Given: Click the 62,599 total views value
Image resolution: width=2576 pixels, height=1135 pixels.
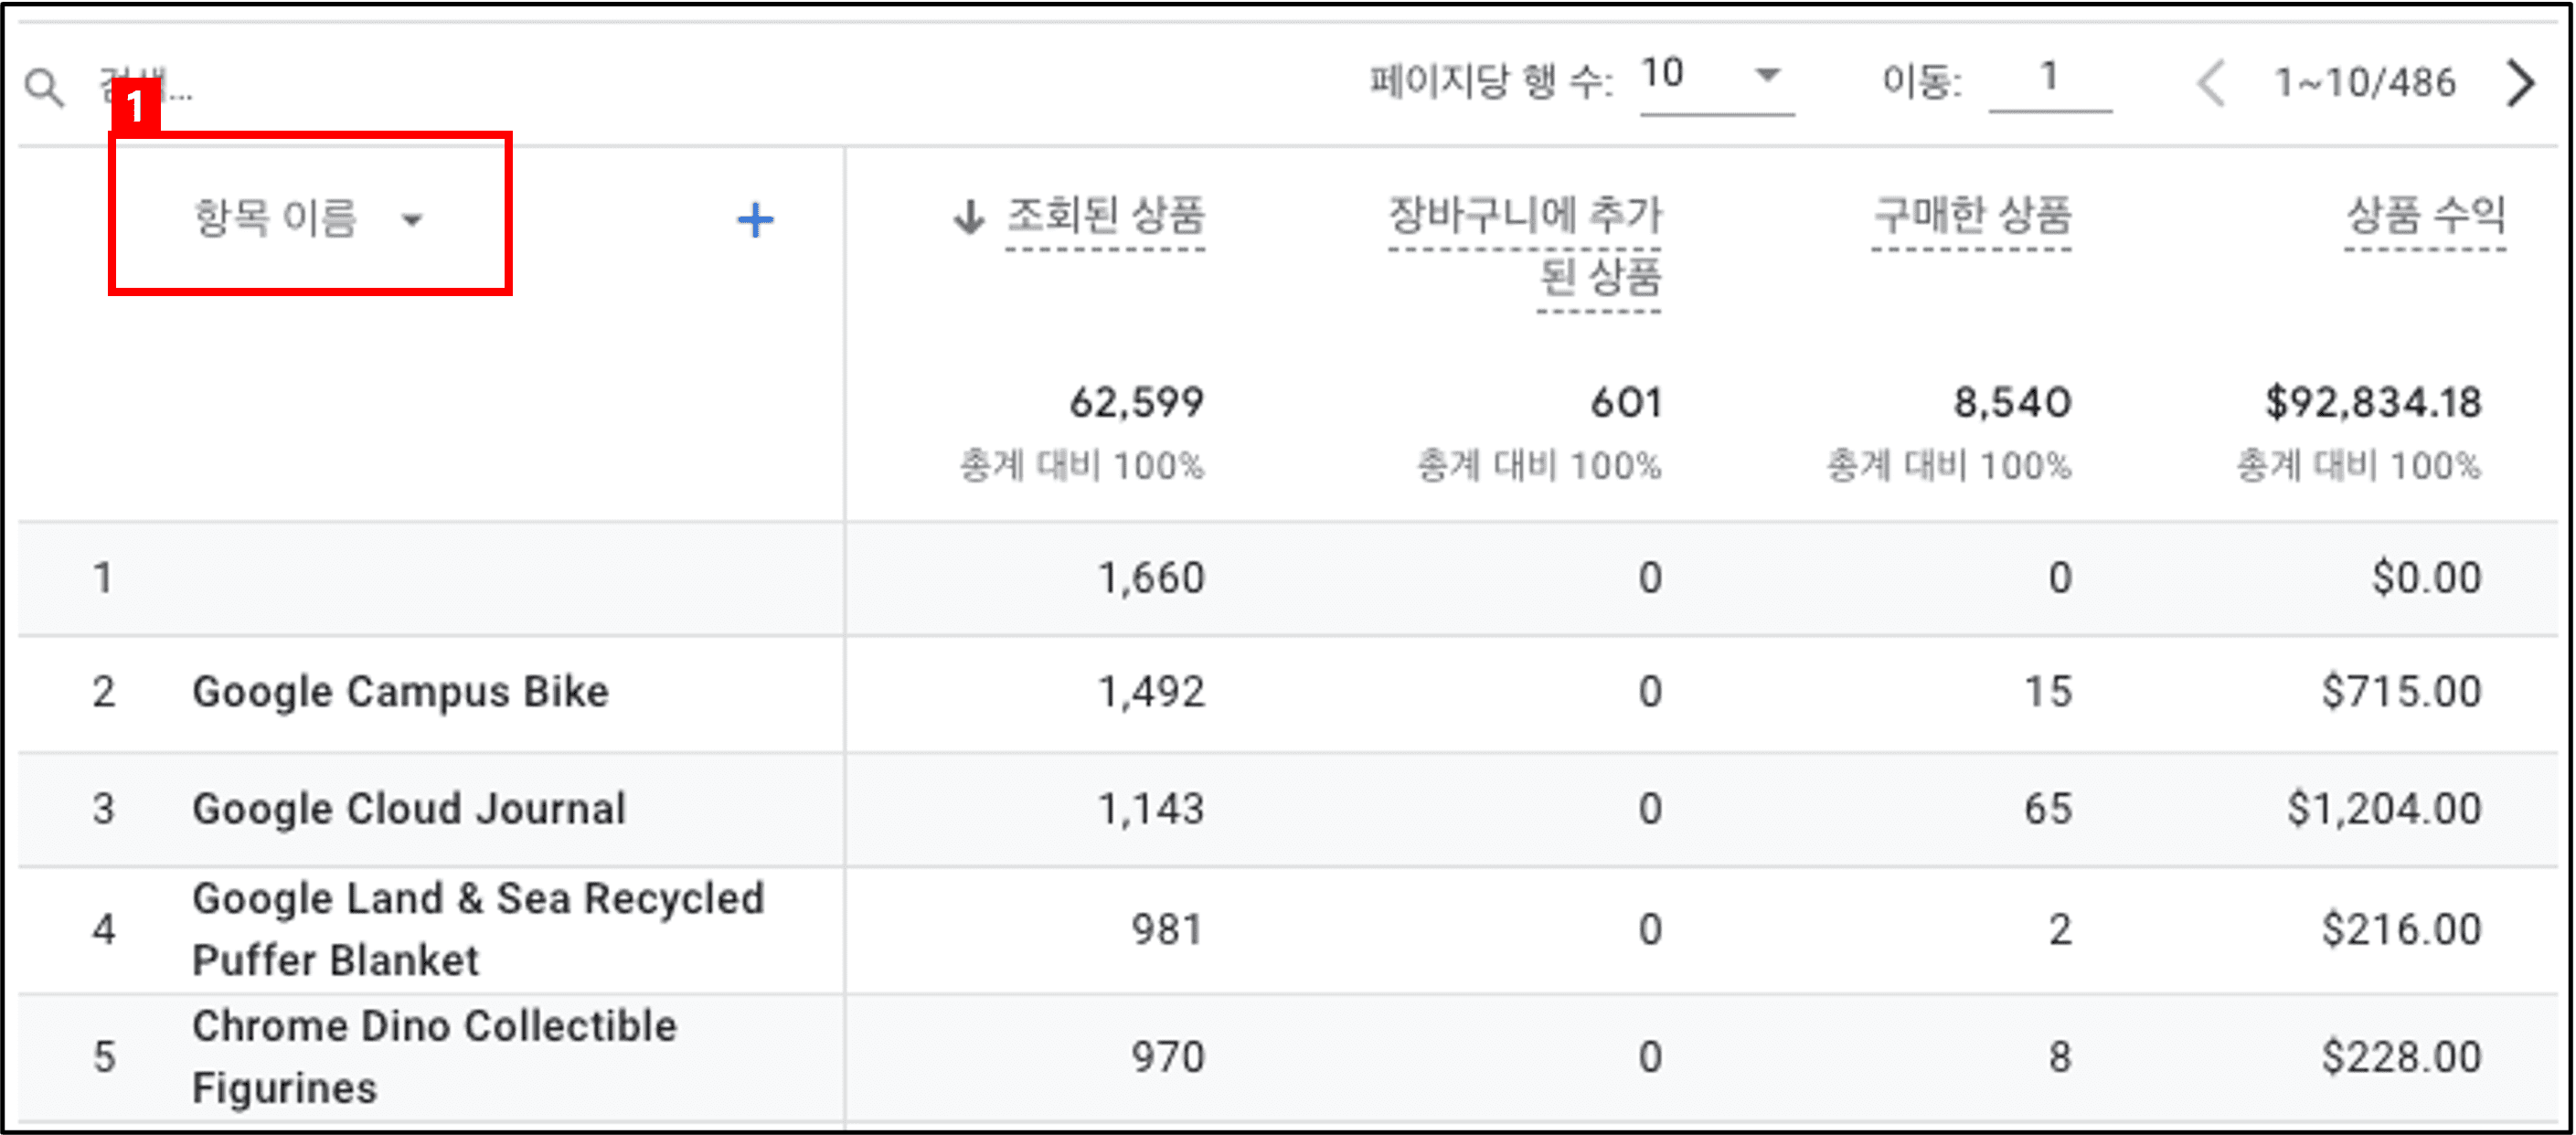Looking at the screenshot, I should coord(1137,403).
